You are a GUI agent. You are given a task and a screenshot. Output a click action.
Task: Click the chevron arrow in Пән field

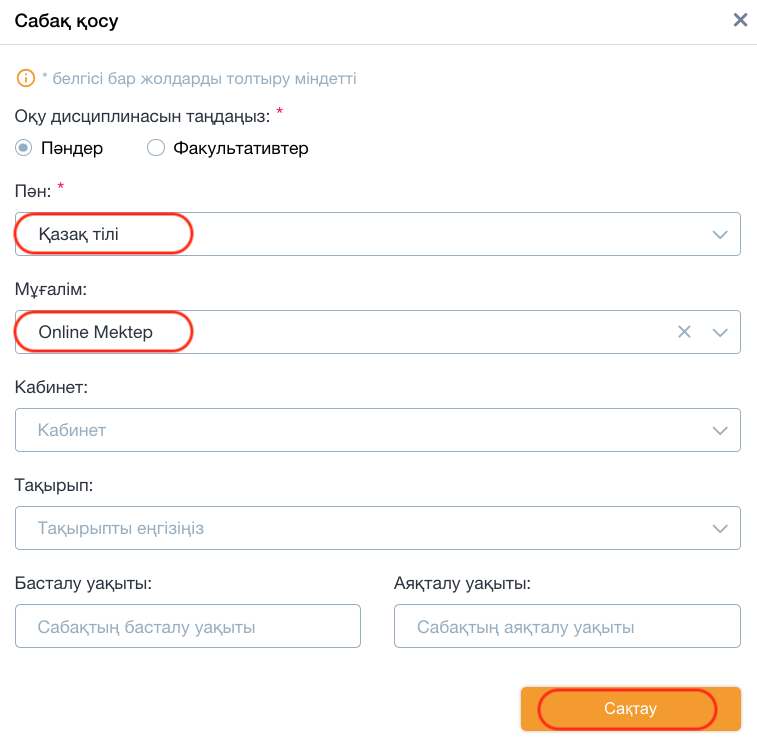[720, 235]
